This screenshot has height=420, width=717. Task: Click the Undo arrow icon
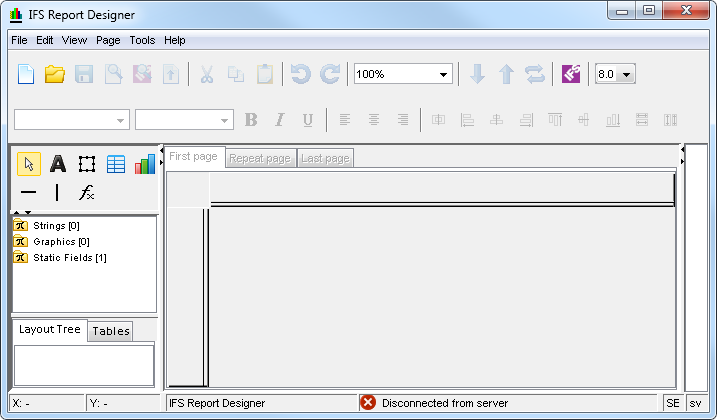point(300,74)
